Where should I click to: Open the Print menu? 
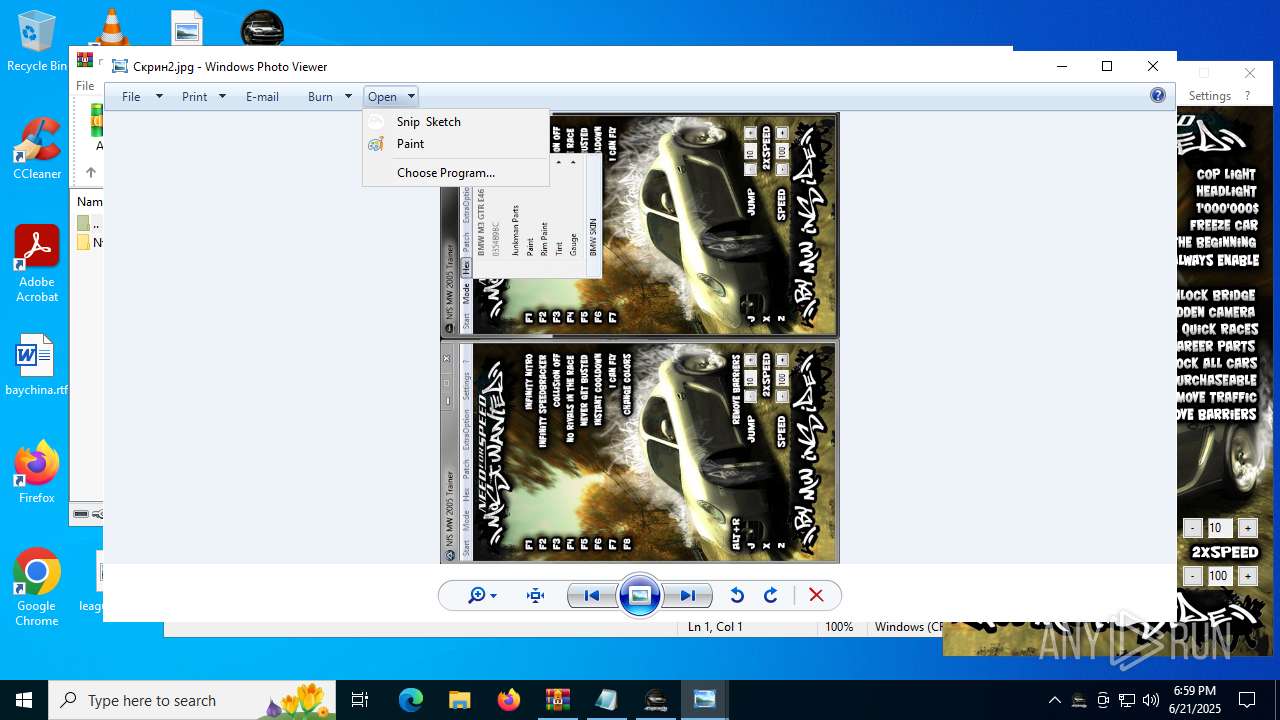coord(195,97)
